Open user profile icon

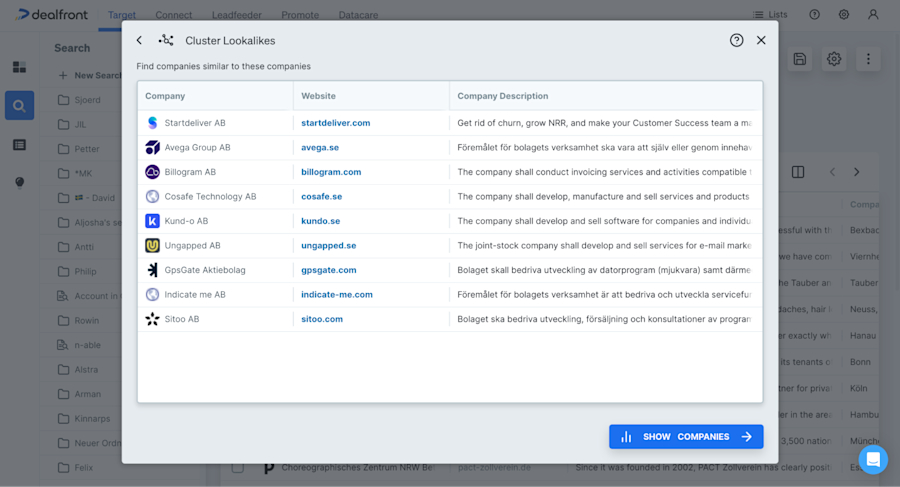coord(873,15)
